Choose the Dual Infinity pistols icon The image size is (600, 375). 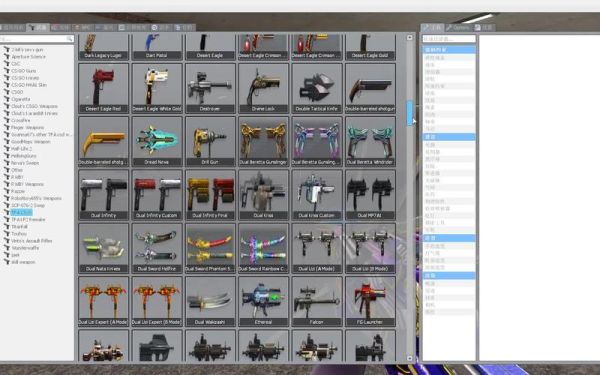[x=103, y=195]
